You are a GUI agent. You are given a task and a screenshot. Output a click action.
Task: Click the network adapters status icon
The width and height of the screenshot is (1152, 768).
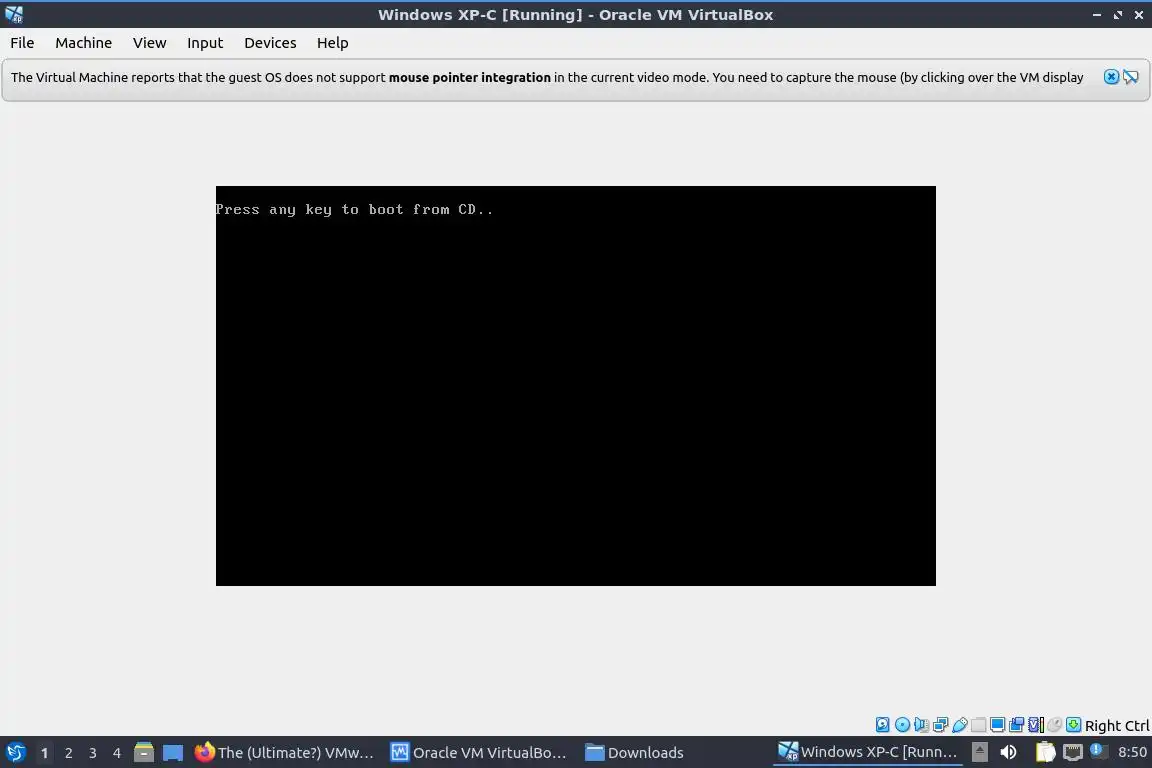click(940, 725)
